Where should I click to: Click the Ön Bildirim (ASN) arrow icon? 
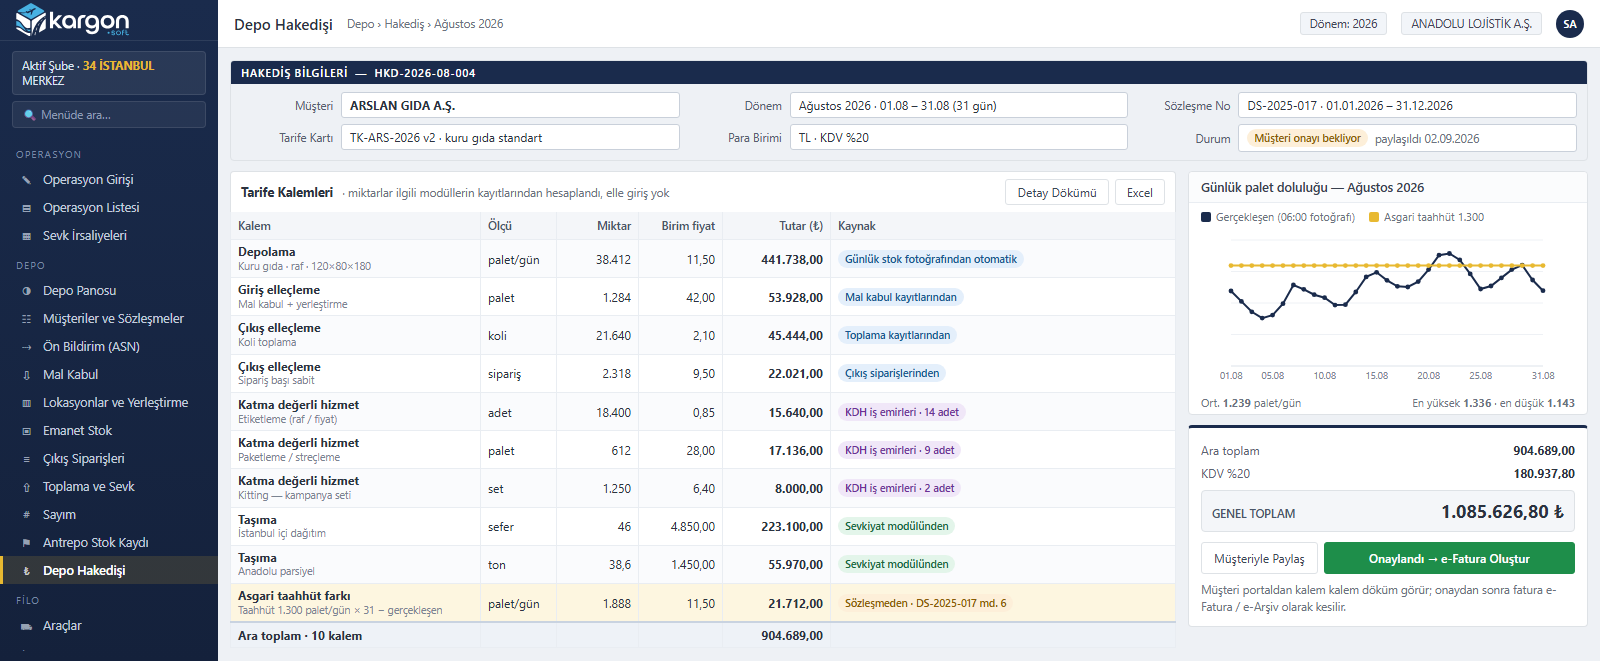(27, 347)
